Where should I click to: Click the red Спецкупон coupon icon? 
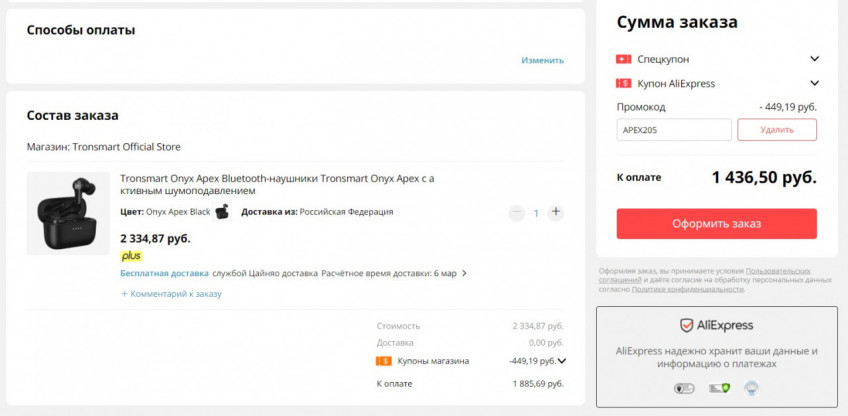point(624,59)
